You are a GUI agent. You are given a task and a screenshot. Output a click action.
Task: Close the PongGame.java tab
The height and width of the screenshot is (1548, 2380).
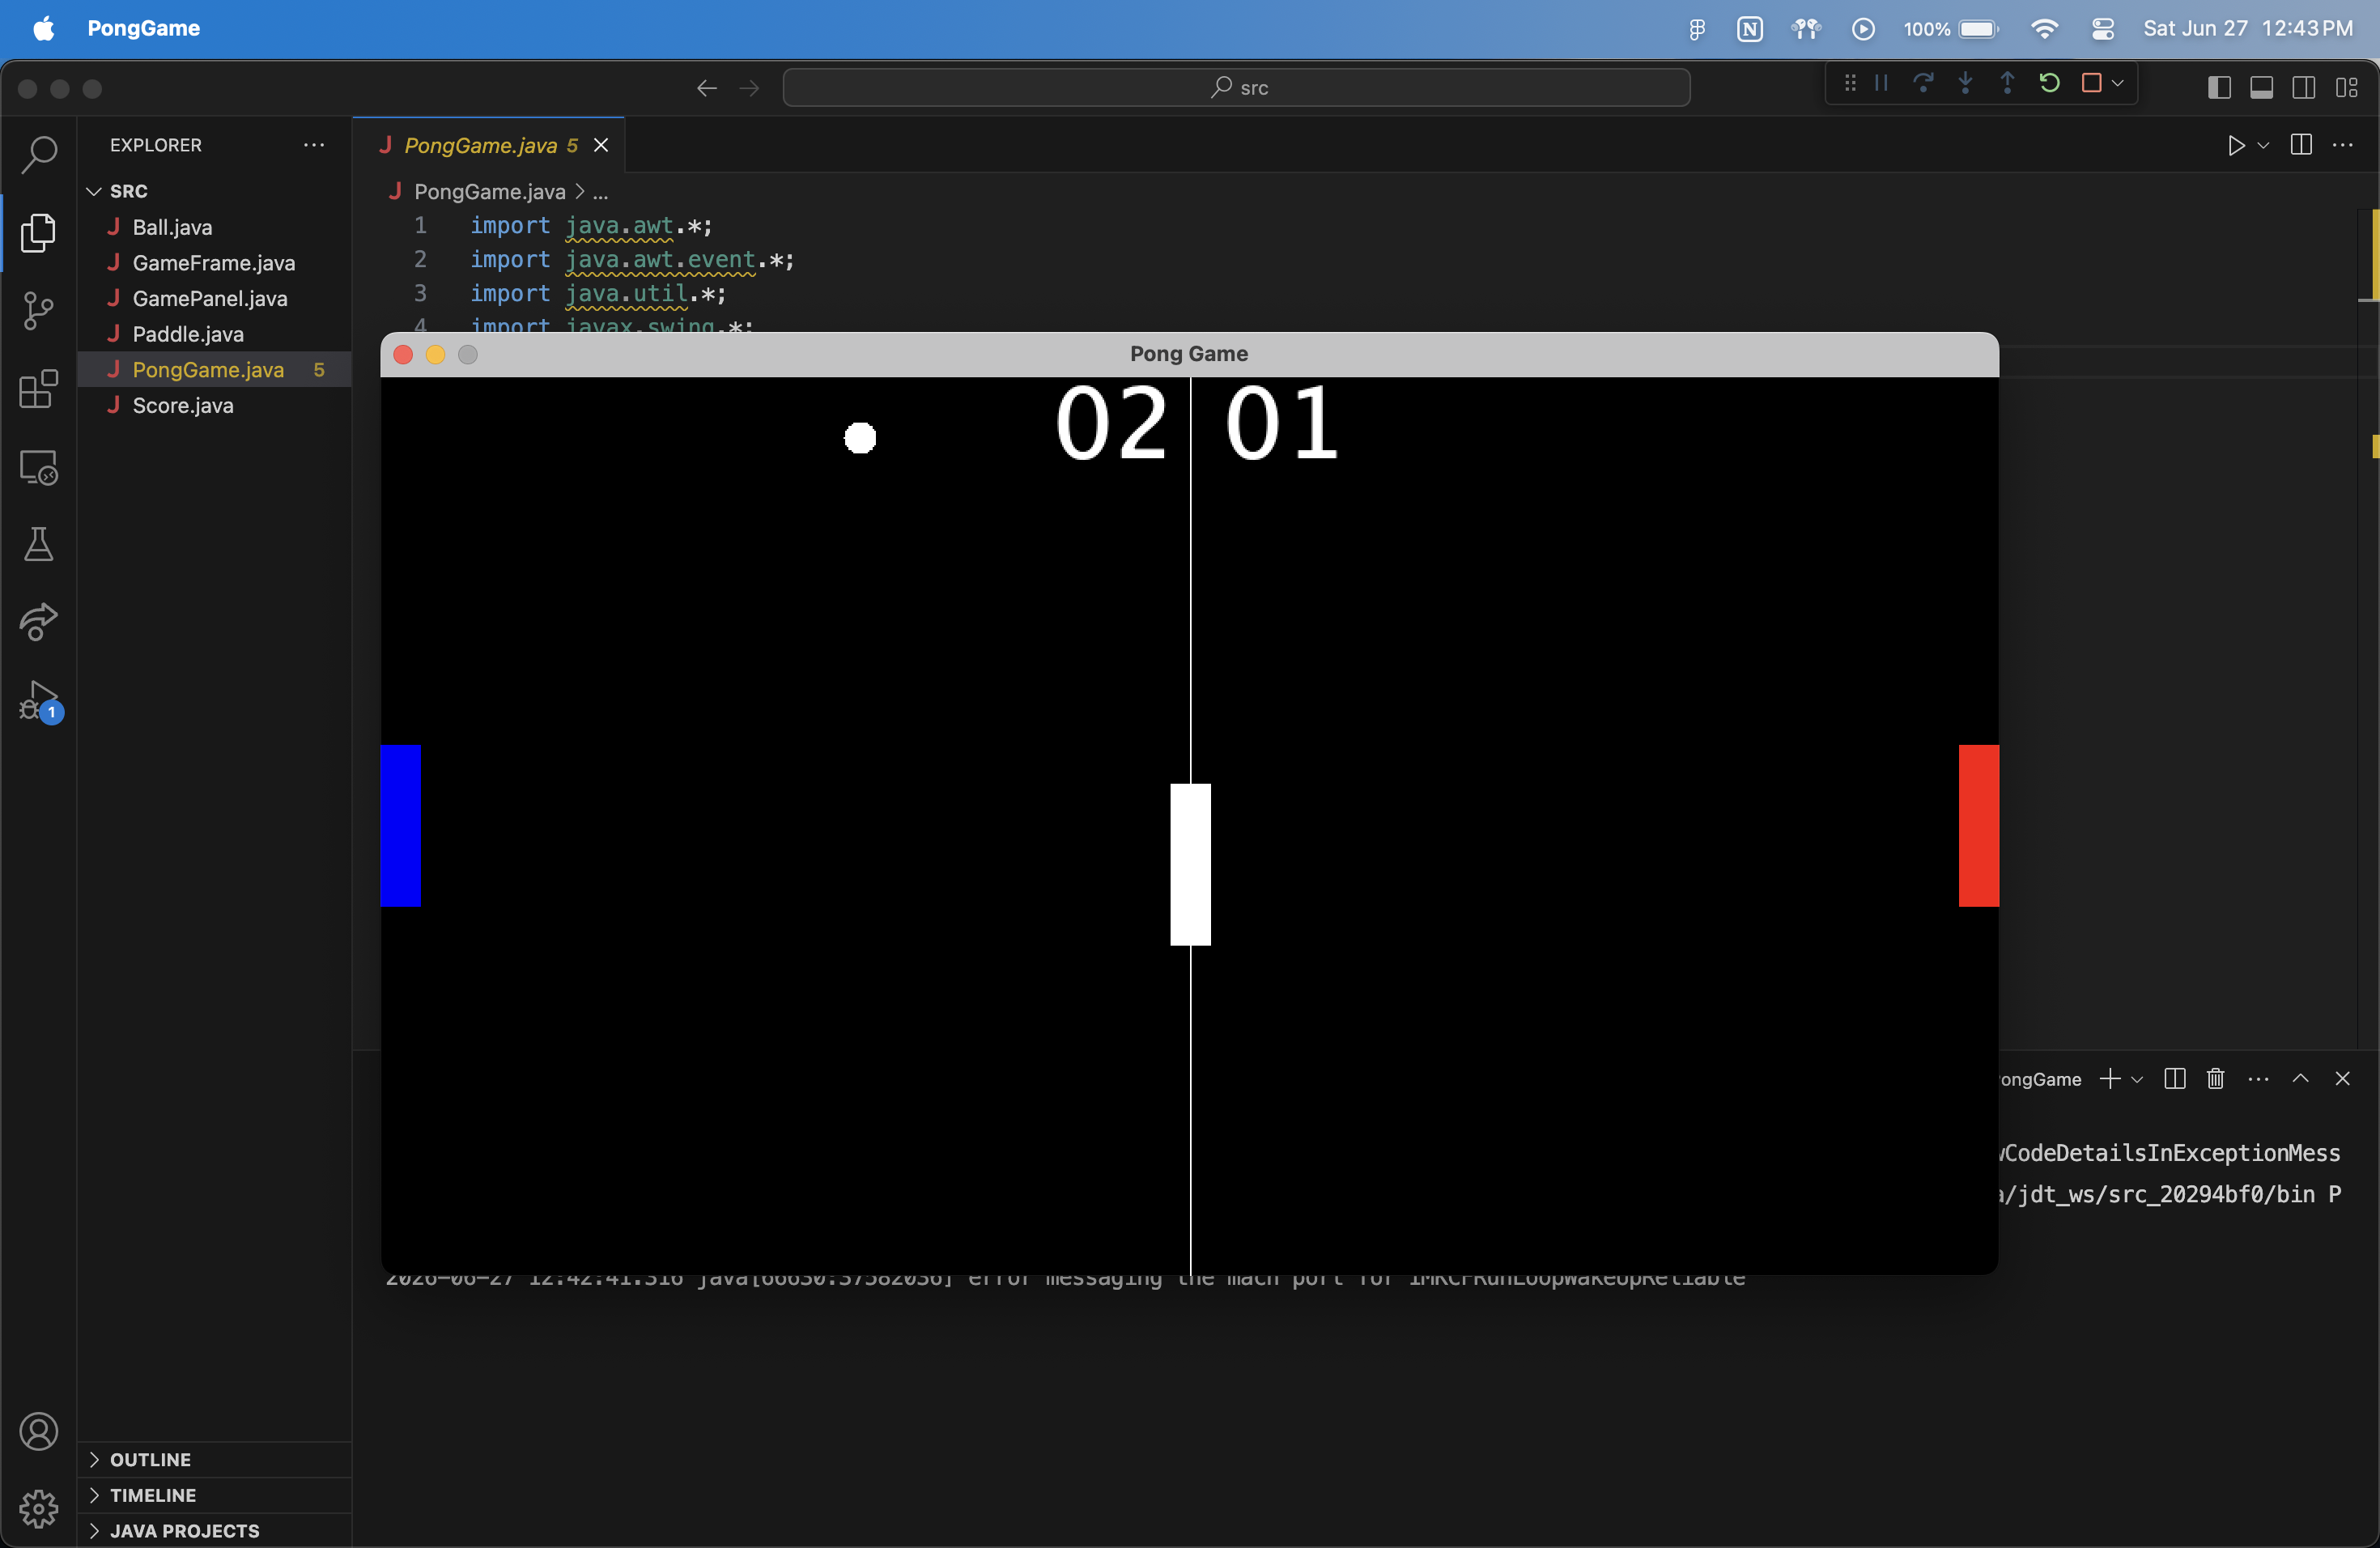pos(601,146)
